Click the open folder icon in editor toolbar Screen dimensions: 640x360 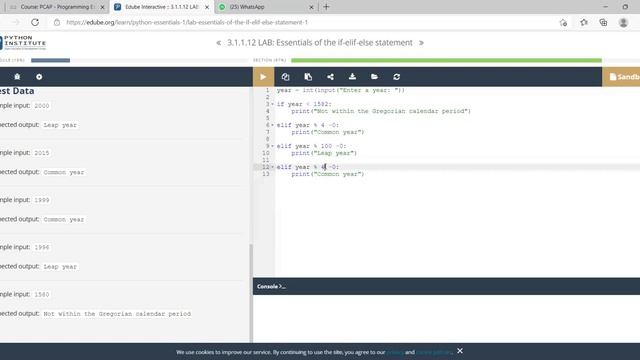pos(374,77)
